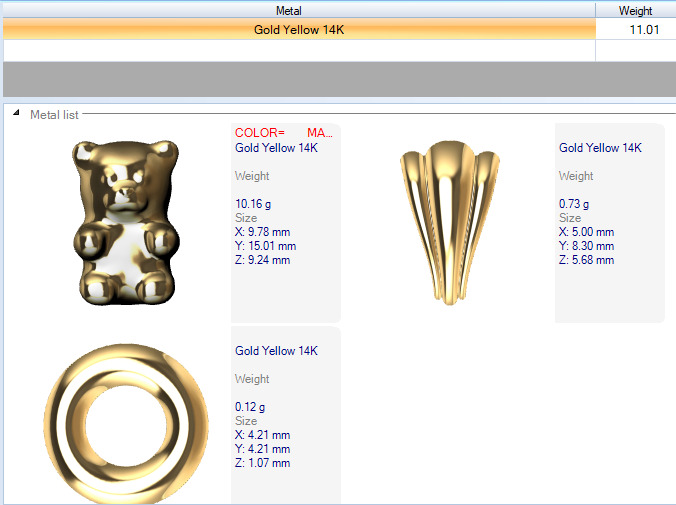Viewport: 676px width, 505px height.
Task: Click the X: 4.21 mm size value
Action: coord(263,435)
